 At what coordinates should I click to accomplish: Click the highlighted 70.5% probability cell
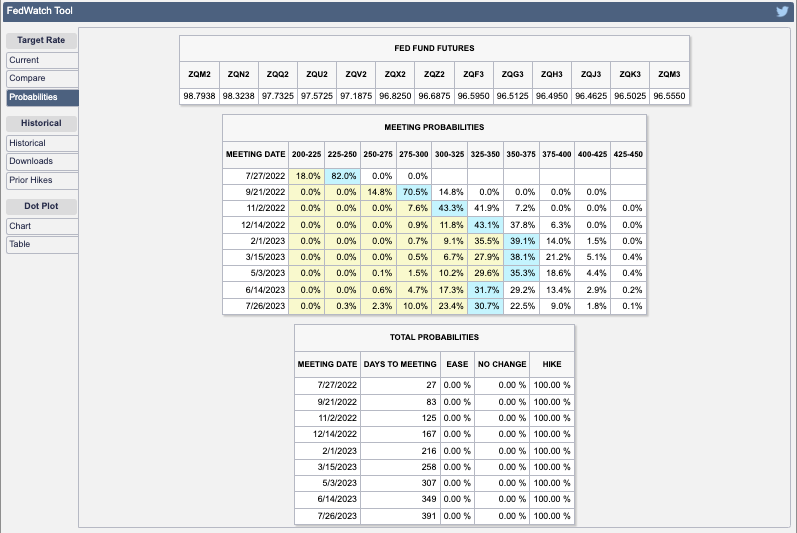(414, 192)
